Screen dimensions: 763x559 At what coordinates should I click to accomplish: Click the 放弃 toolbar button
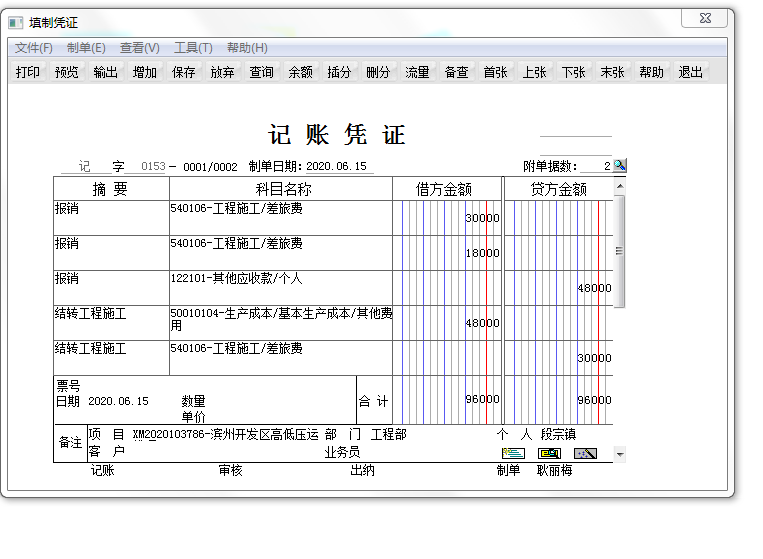tap(222, 72)
